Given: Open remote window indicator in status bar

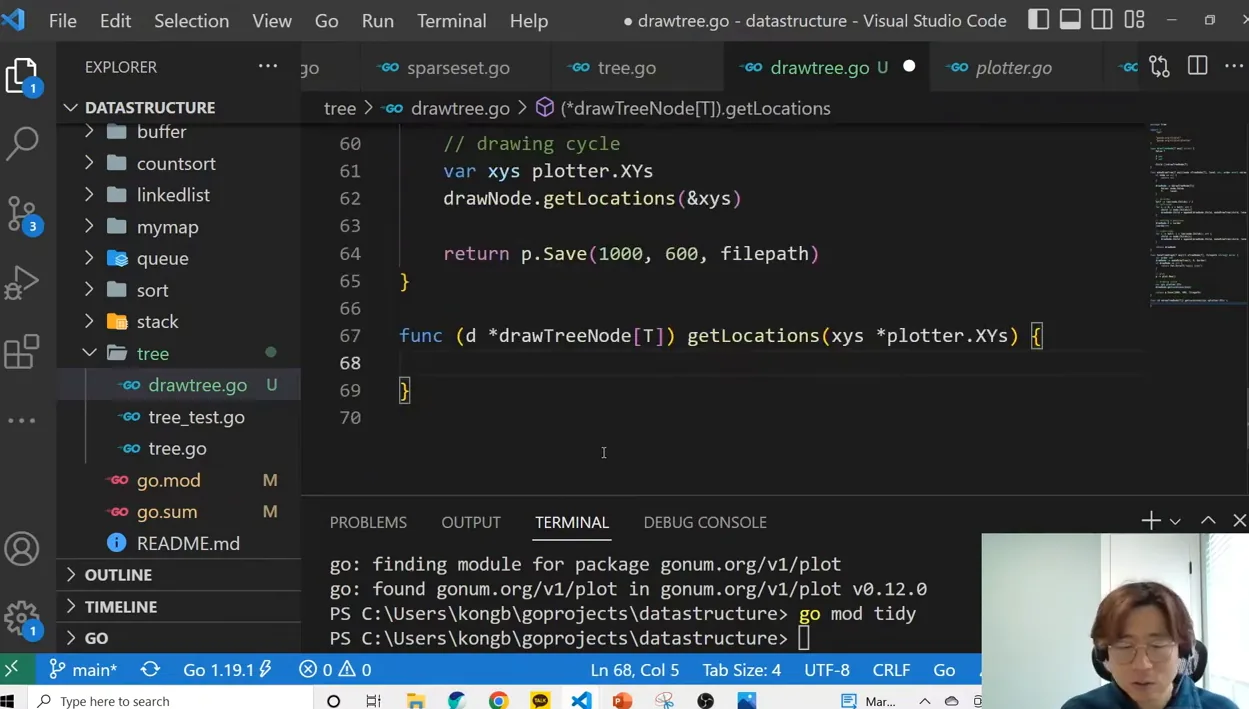Looking at the screenshot, I should 12,670.
